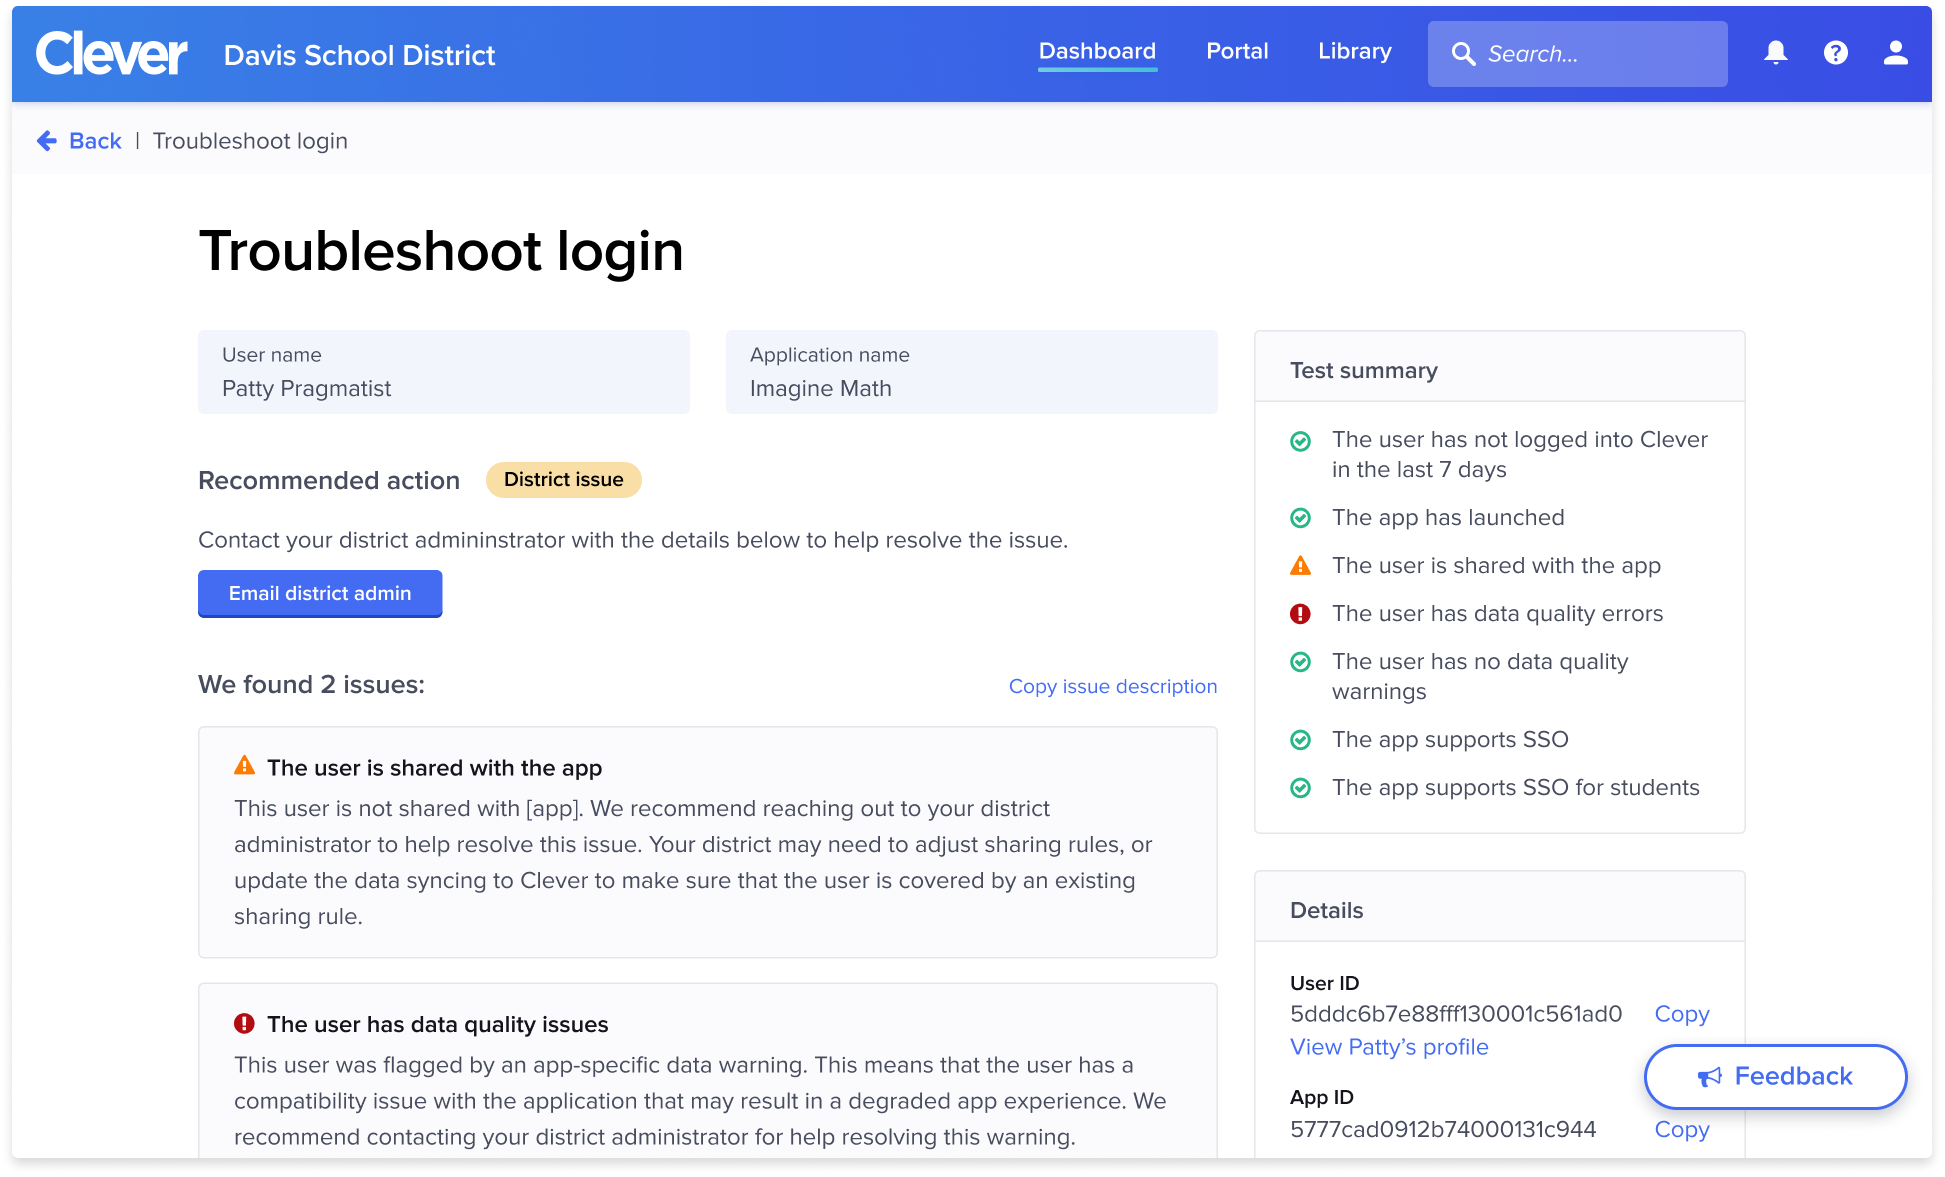1945x1177 pixels.
Task: Open the Portal tab
Action: pyautogui.click(x=1238, y=54)
